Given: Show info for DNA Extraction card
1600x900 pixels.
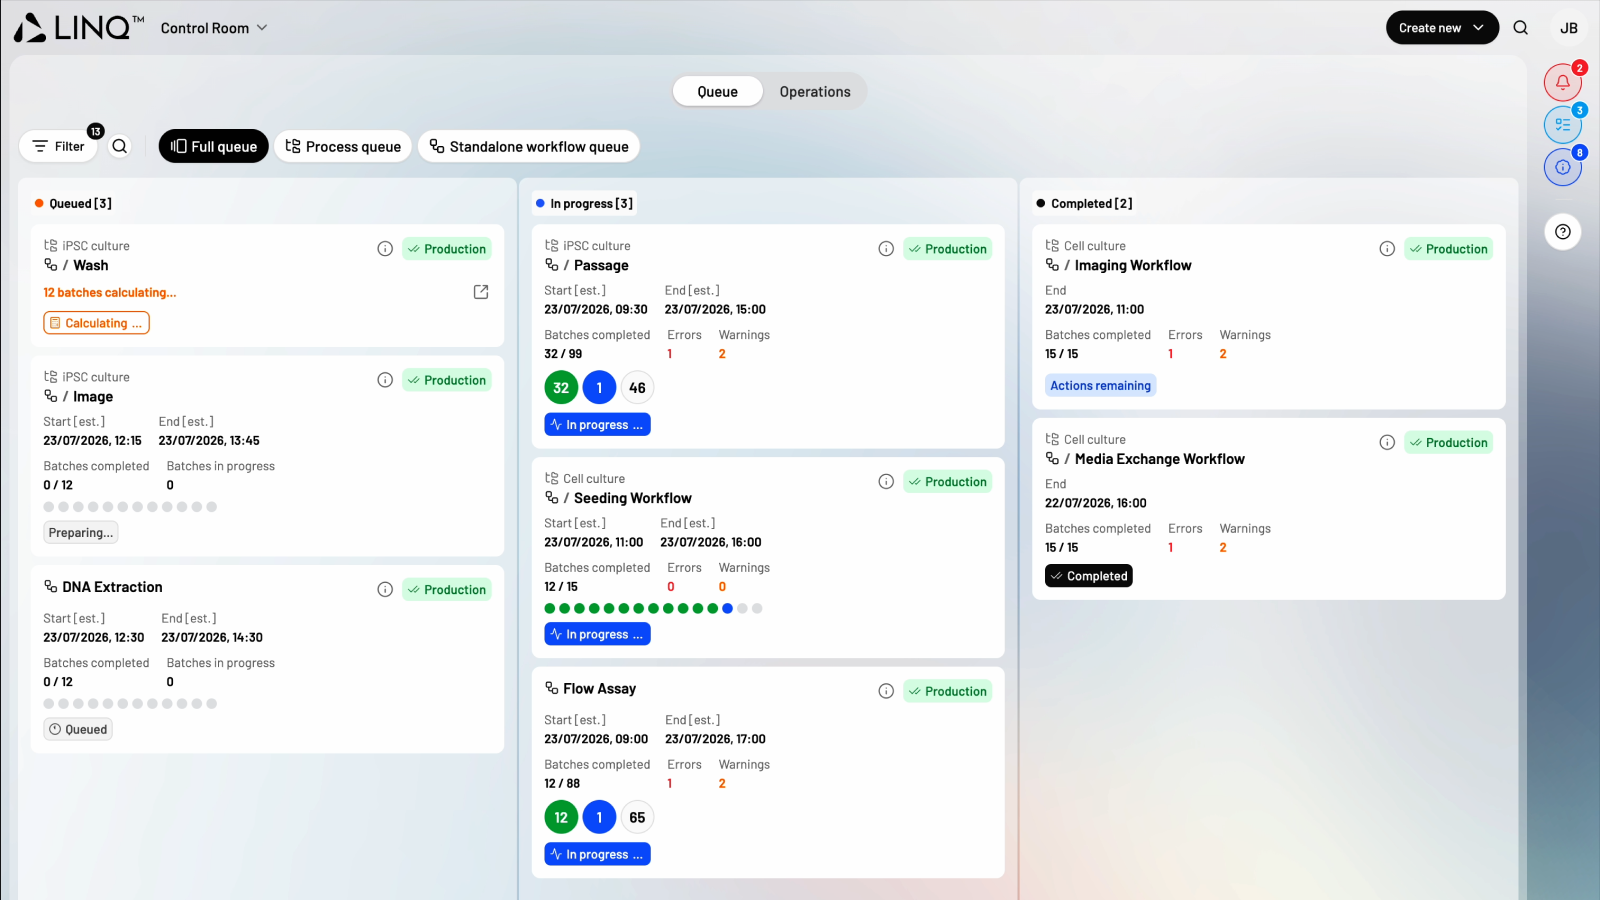Looking at the screenshot, I should click(385, 590).
